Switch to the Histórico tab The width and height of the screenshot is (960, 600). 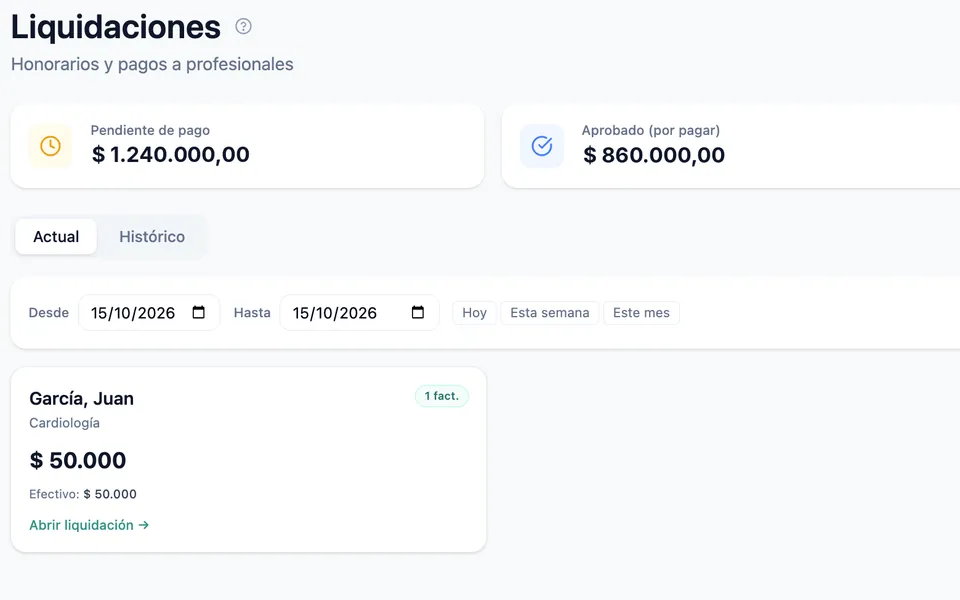[x=152, y=236]
